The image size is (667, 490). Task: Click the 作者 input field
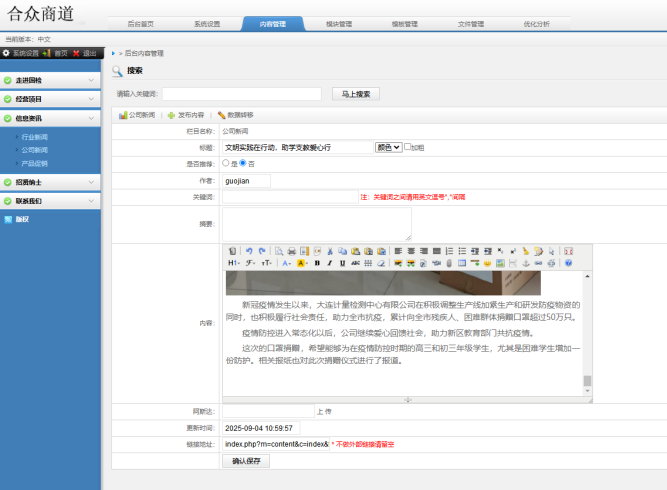pos(246,180)
